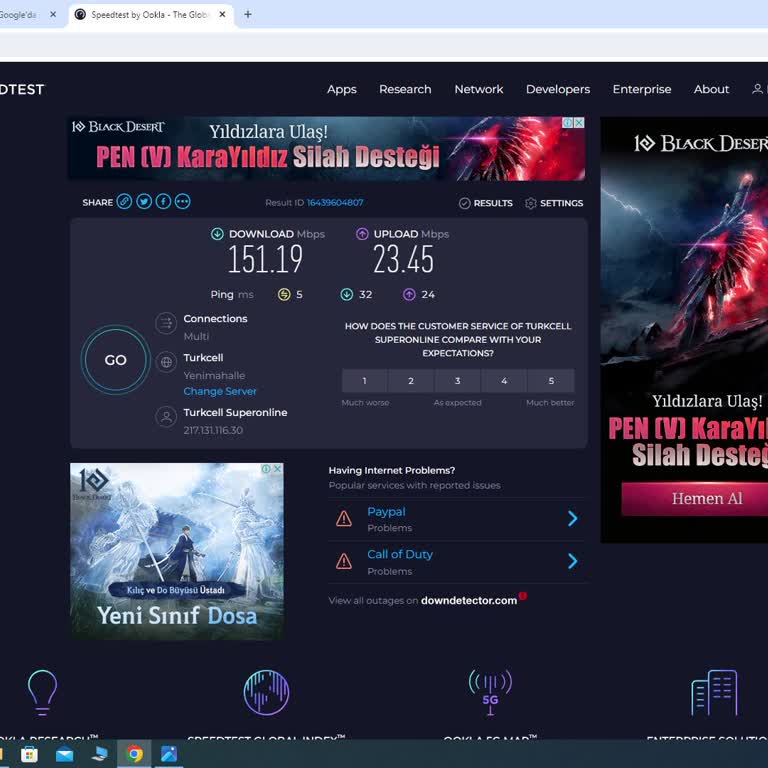Open Microsoft Store from taskbar
This screenshot has width=768, height=768.
(29, 754)
